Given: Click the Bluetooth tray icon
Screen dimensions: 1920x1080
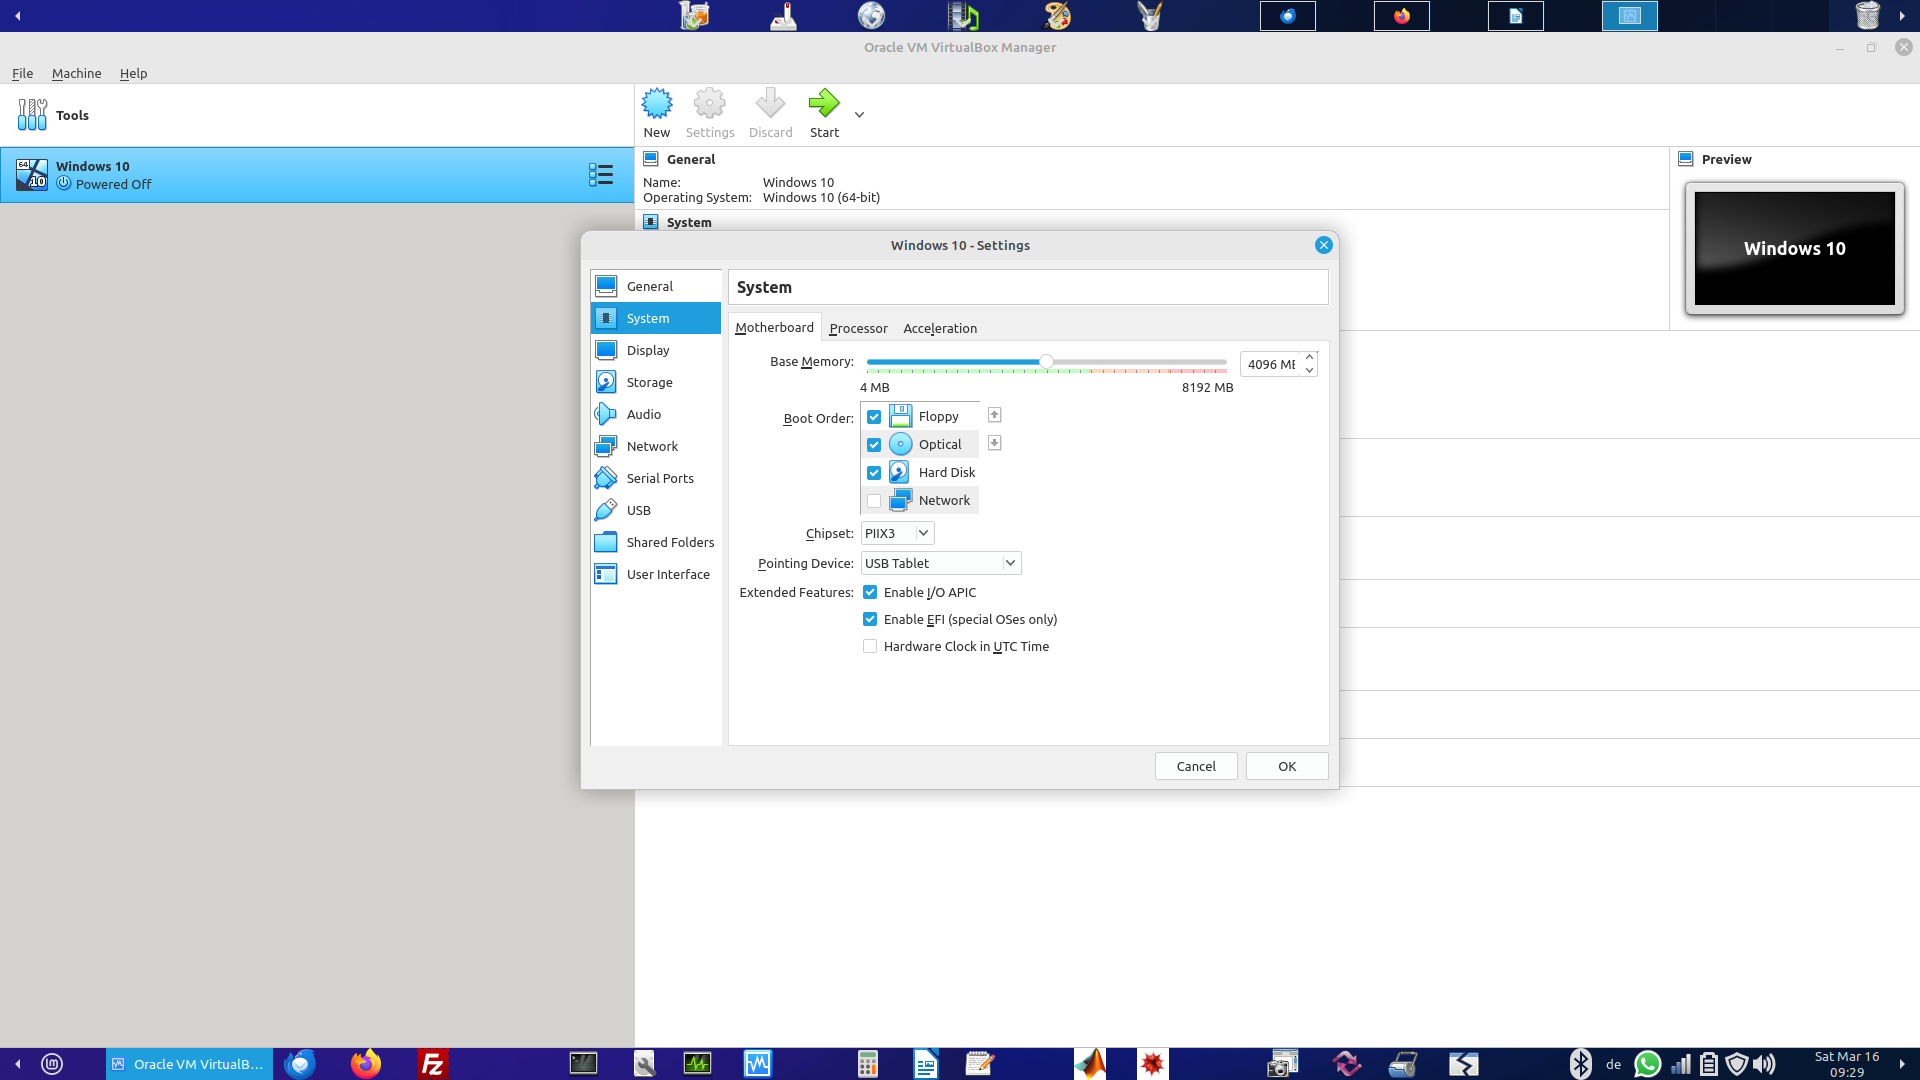Looking at the screenshot, I should click(x=1580, y=1064).
